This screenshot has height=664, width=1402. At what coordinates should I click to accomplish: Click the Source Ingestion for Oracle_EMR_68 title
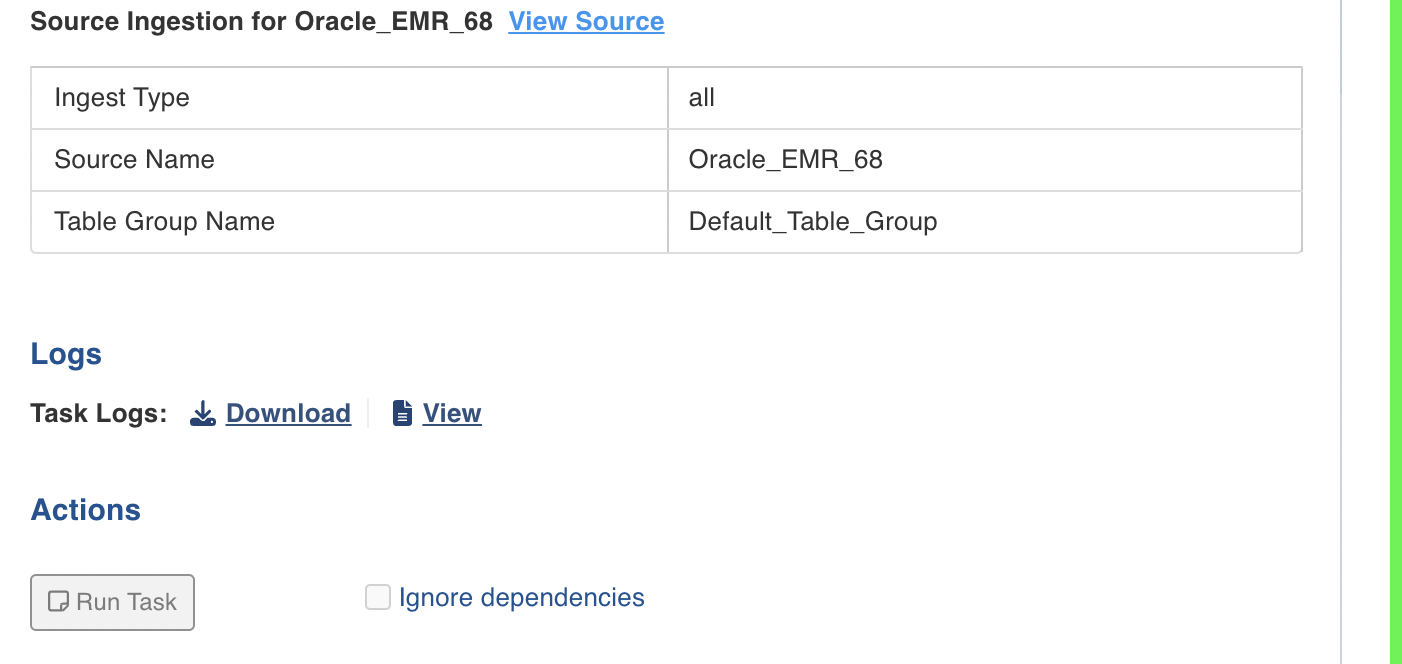click(x=262, y=21)
